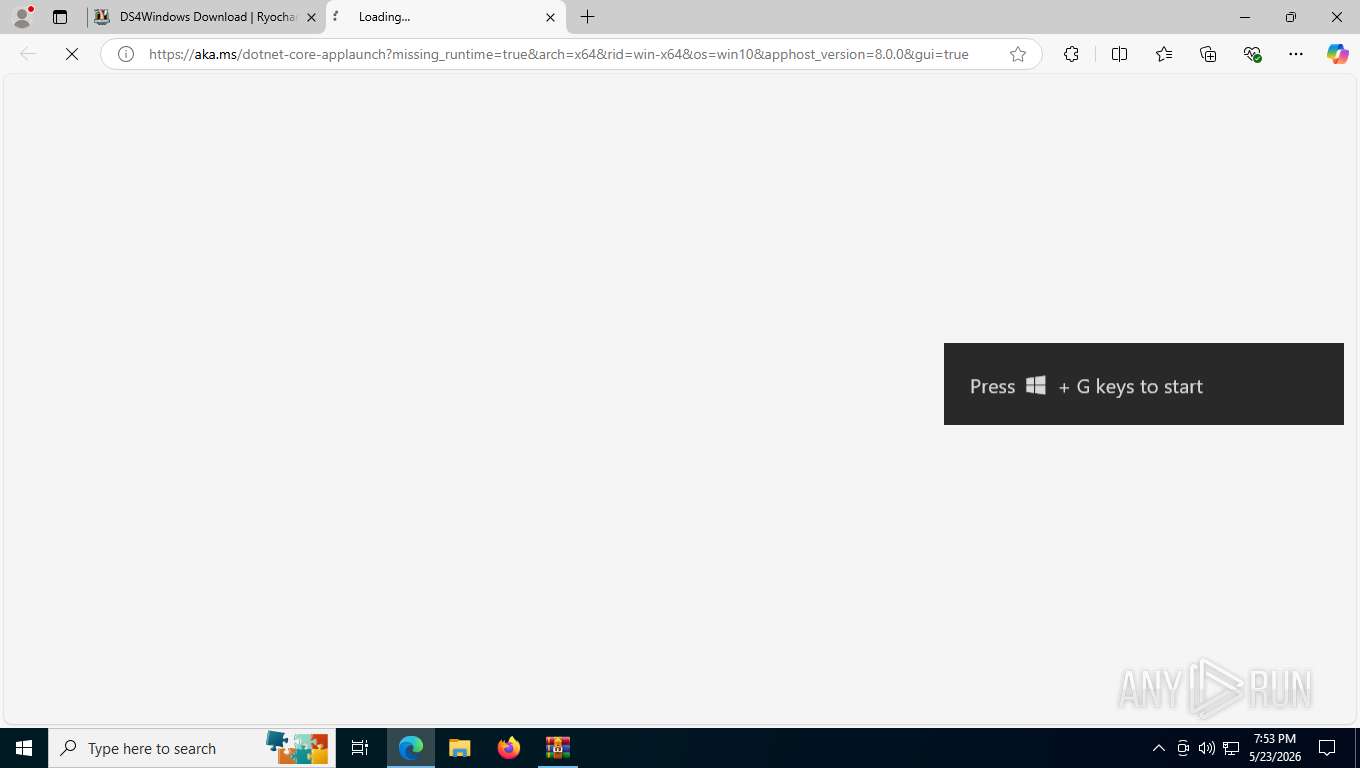Viewport: 1360px width, 768px height.
Task: Open Copilot sidebar
Action: (1338, 54)
